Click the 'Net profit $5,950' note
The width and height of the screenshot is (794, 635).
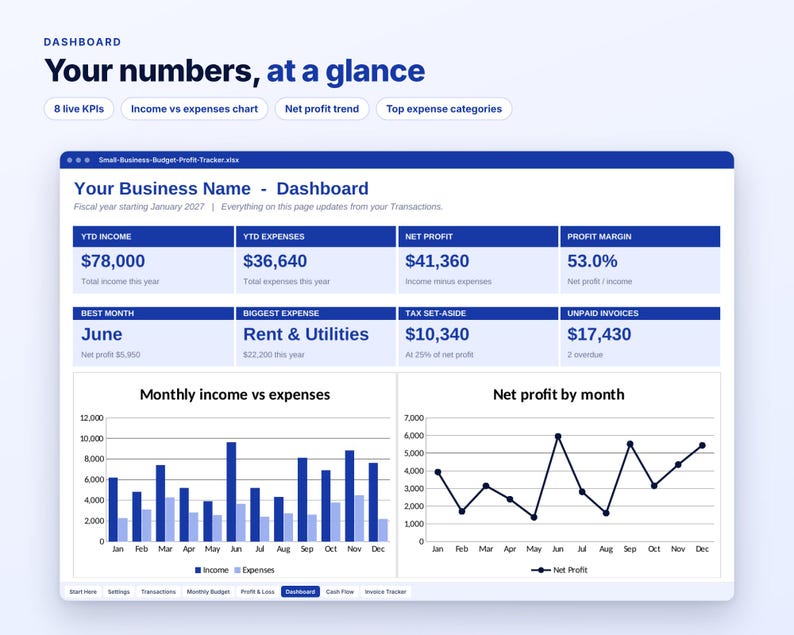point(110,354)
